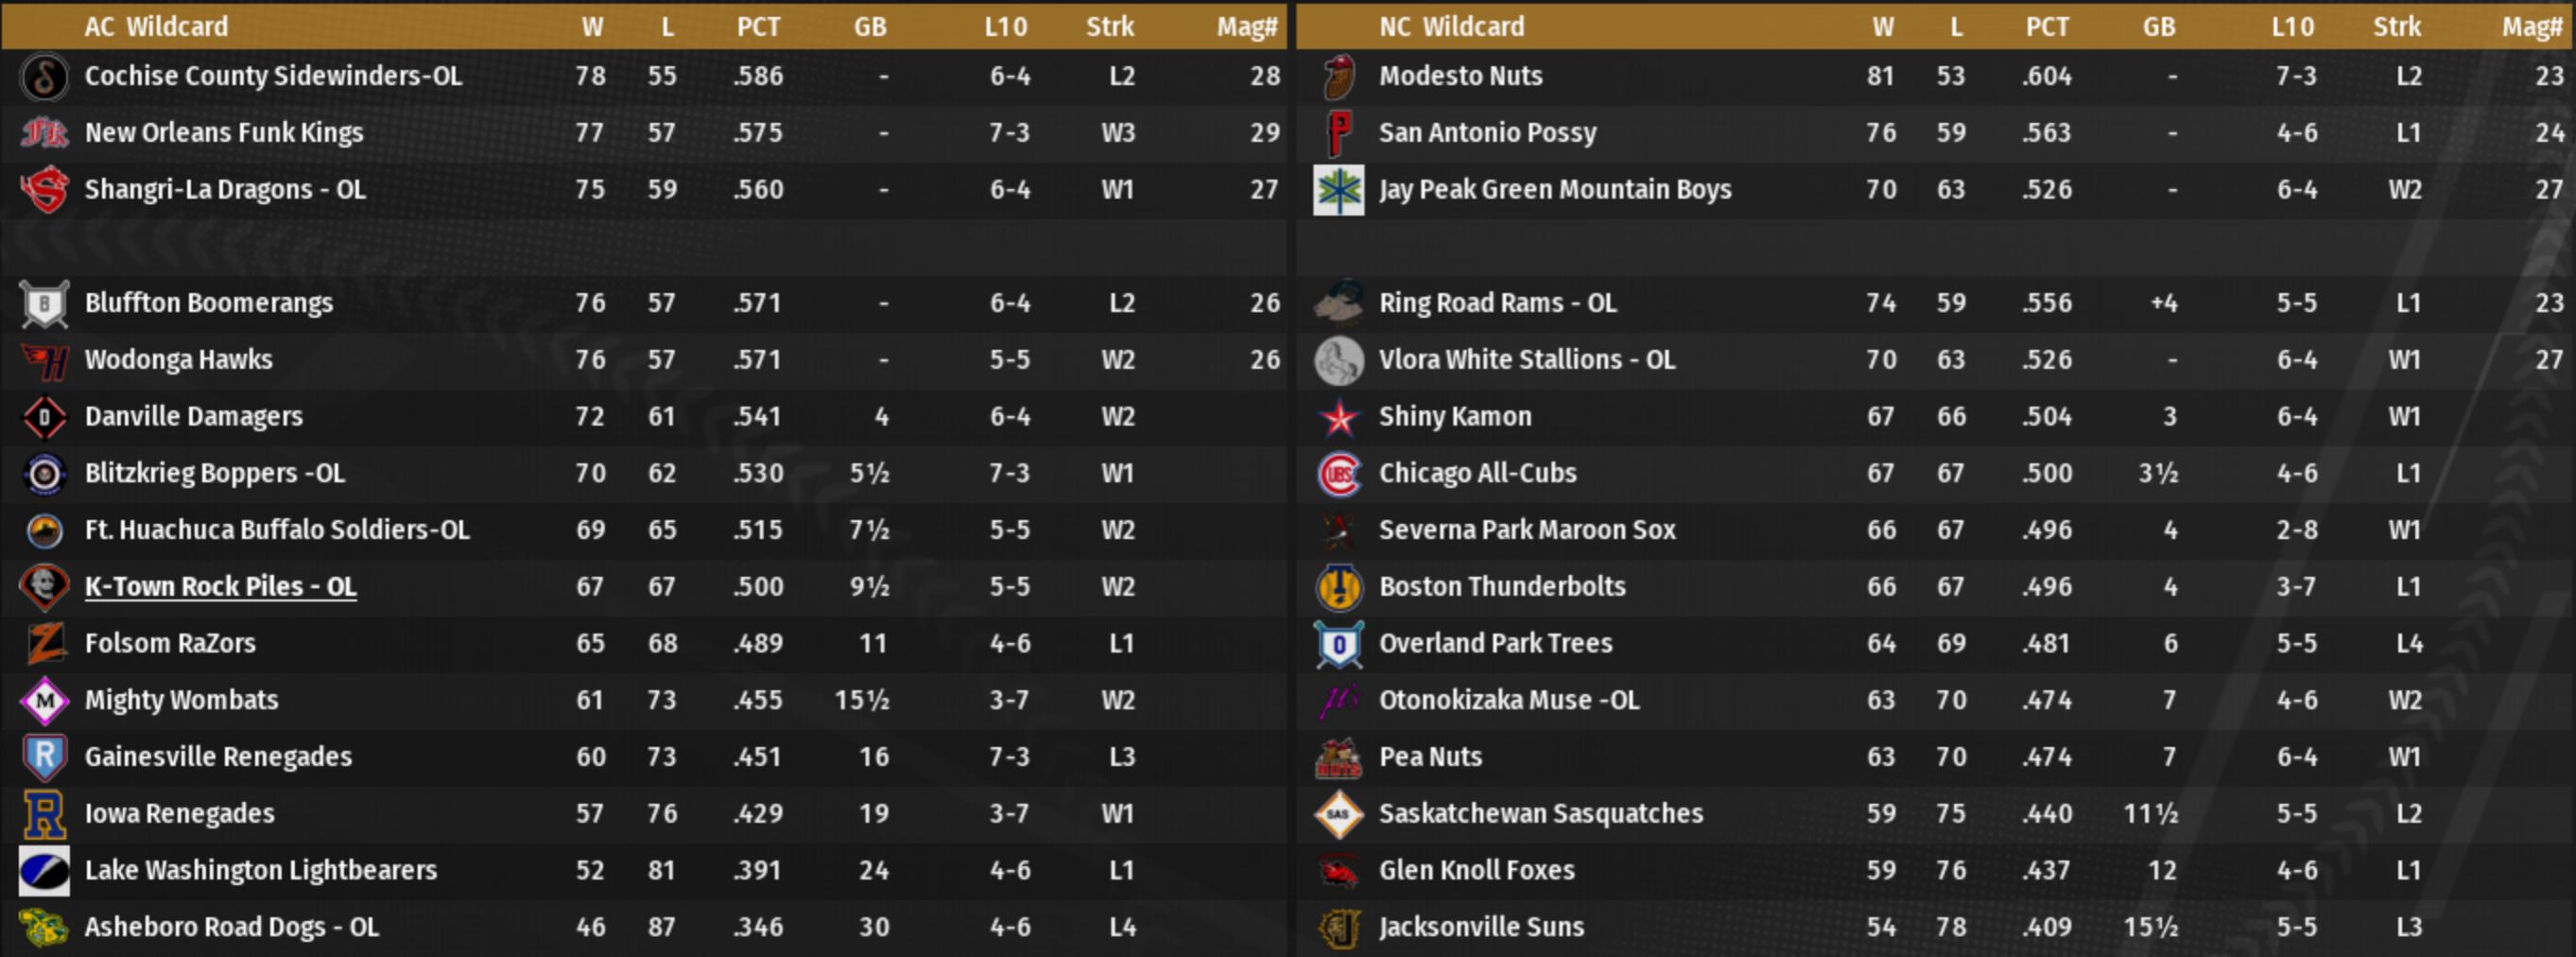The height and width of the screenshot is (957, 2576).
Task: Click the Modesto Nuts team logo
Action: pyautogui.click(x=1339, y=77)
